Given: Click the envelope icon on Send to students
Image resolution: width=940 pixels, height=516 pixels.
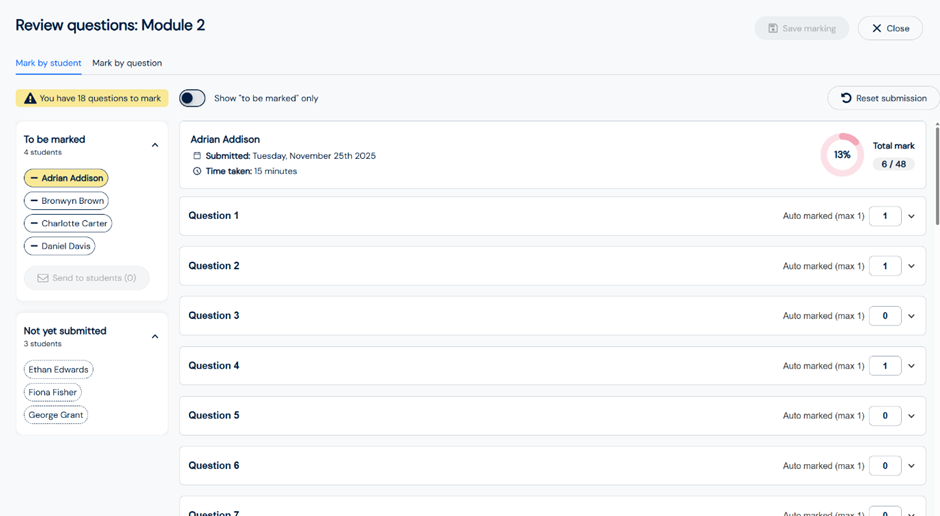Looking at the screenshot, I should click(43, 278).
